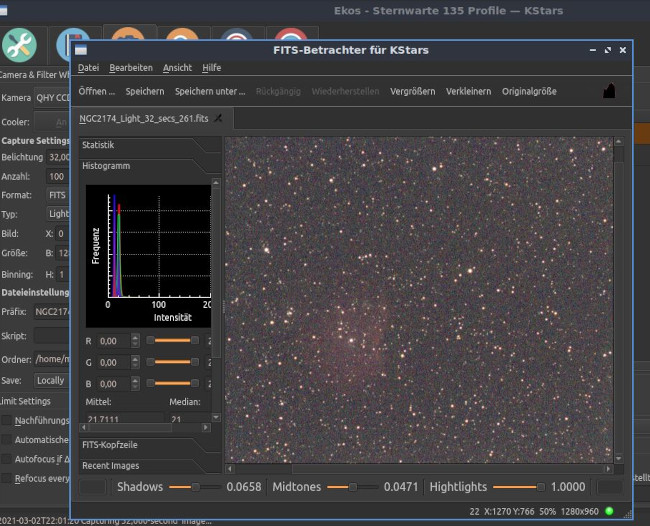
Task: Open the Ansicht menu
Action: (x=177, y=68)
